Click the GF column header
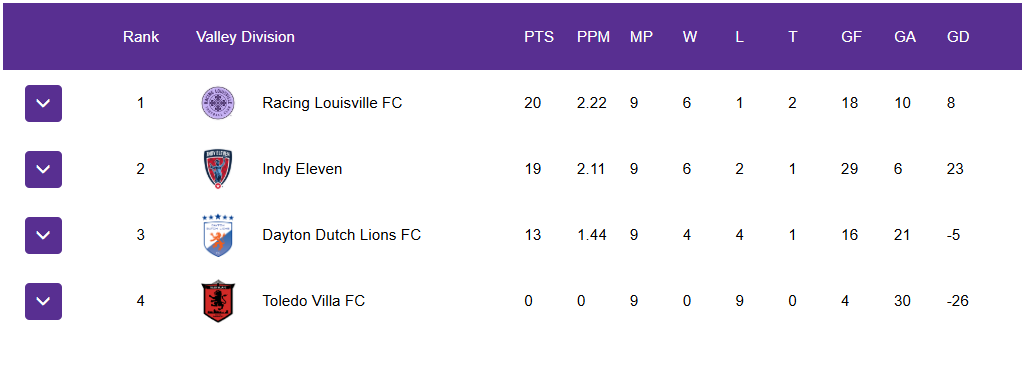This screenshot has width=1027, height=372. point(851,37)
